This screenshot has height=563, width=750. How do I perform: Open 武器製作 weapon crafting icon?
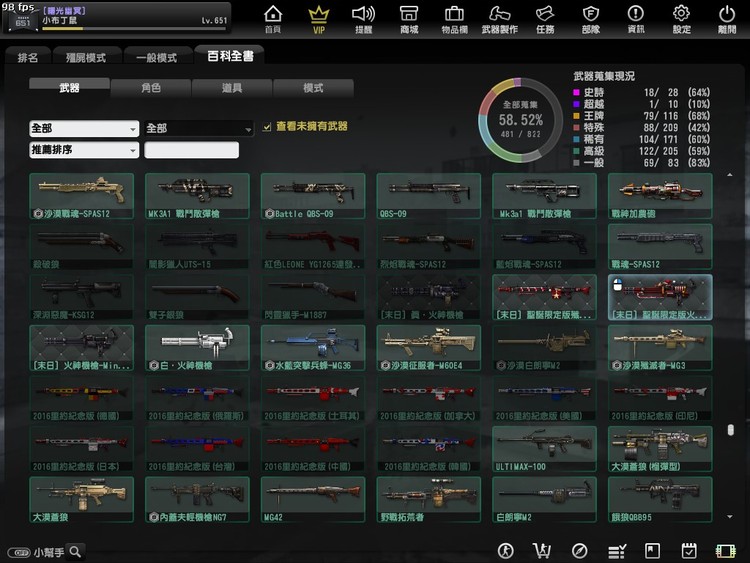click(x=499, y=19)
